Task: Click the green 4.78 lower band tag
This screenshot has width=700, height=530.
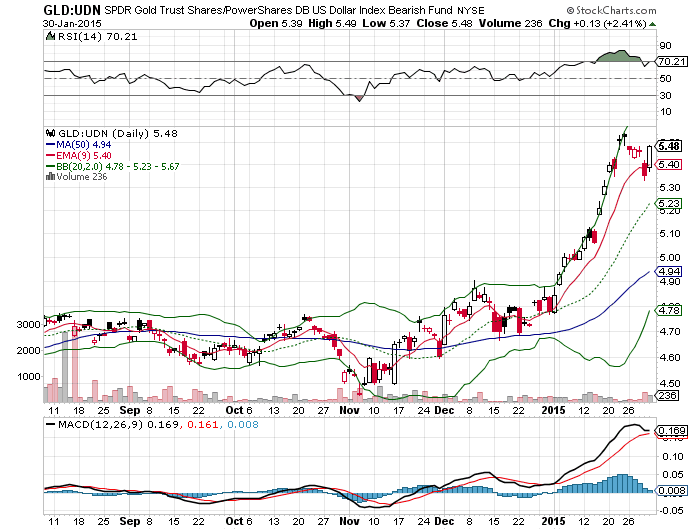Action: [668, 310]
